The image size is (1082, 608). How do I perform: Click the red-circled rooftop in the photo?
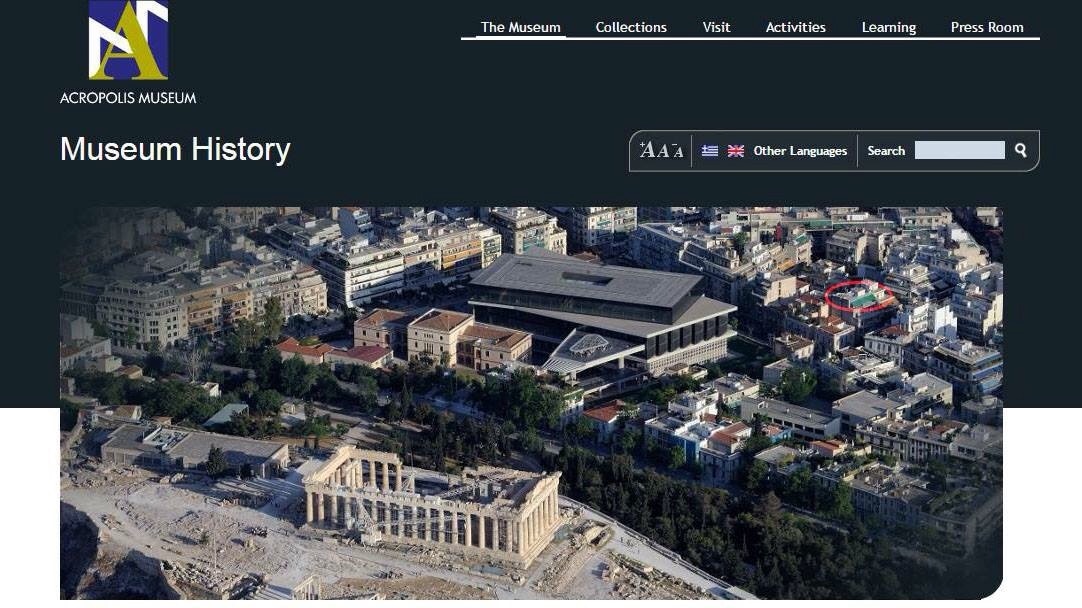859,296
